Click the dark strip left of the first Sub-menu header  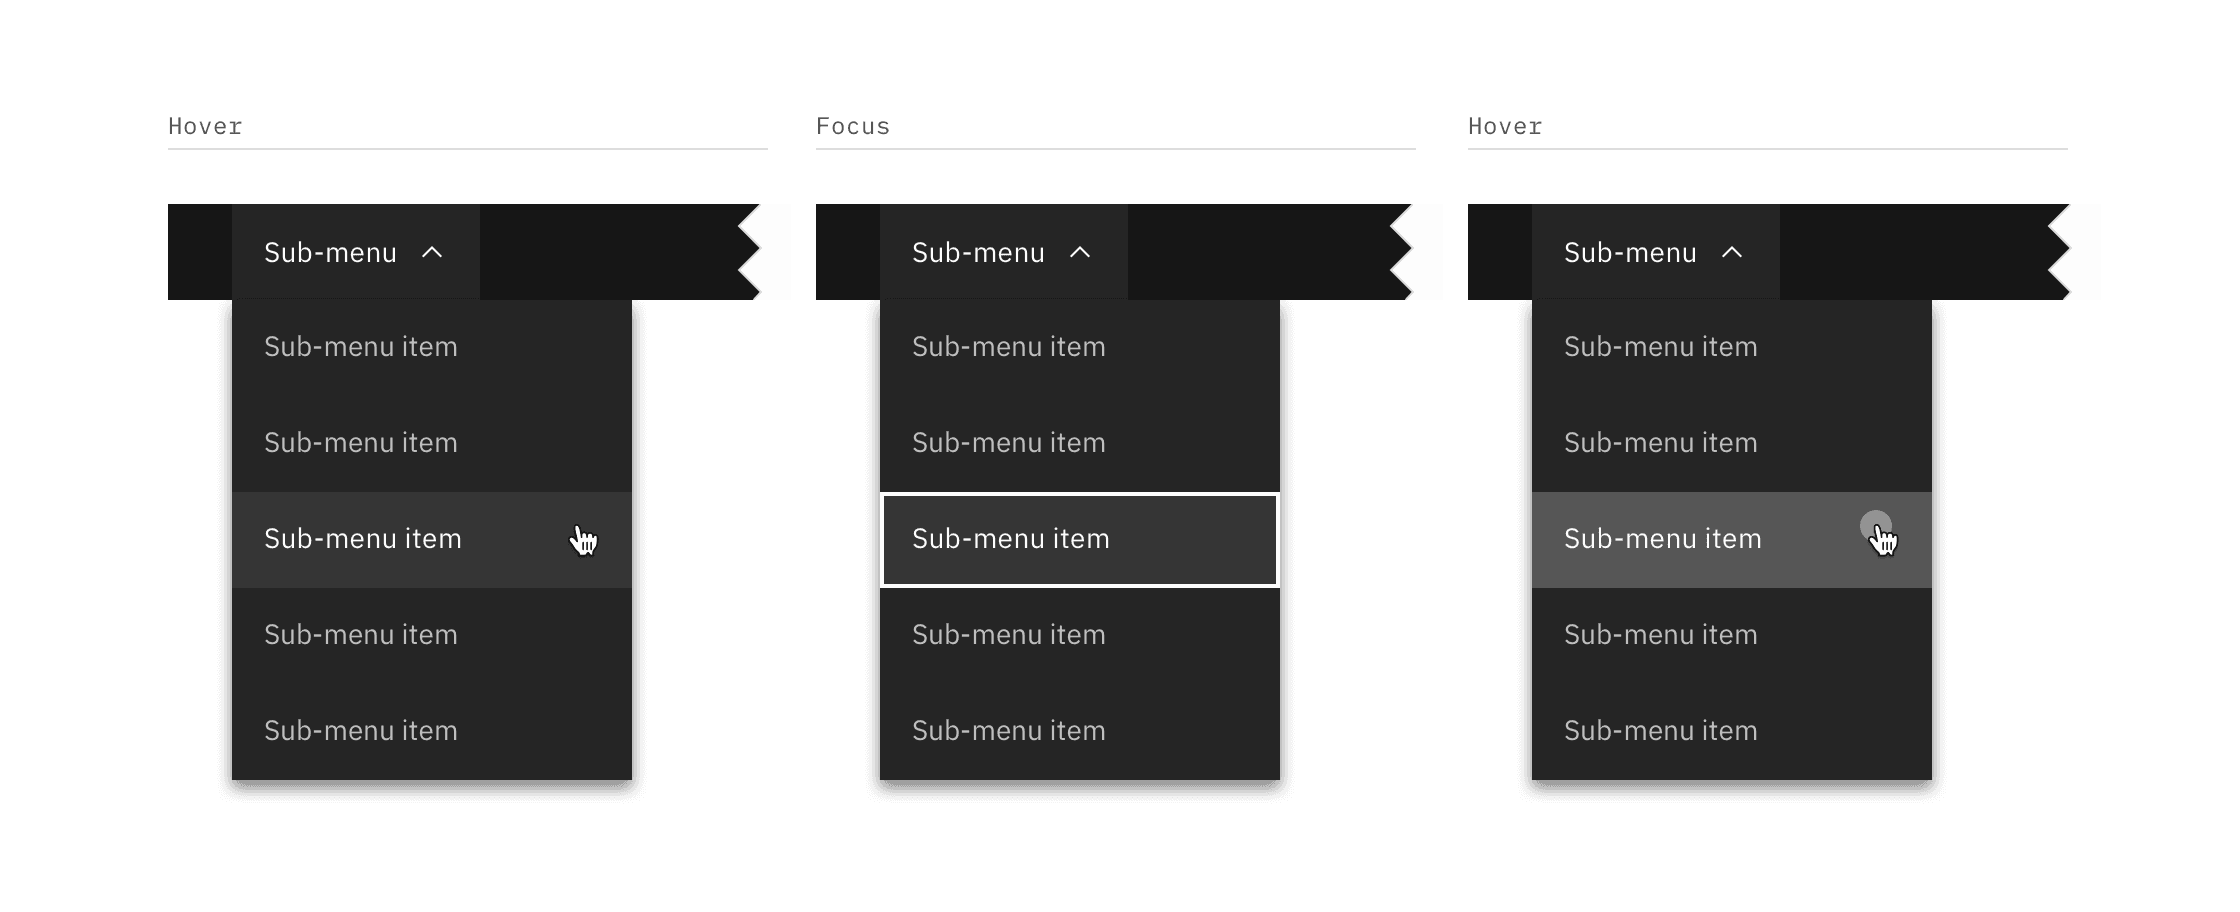point(200,252)
